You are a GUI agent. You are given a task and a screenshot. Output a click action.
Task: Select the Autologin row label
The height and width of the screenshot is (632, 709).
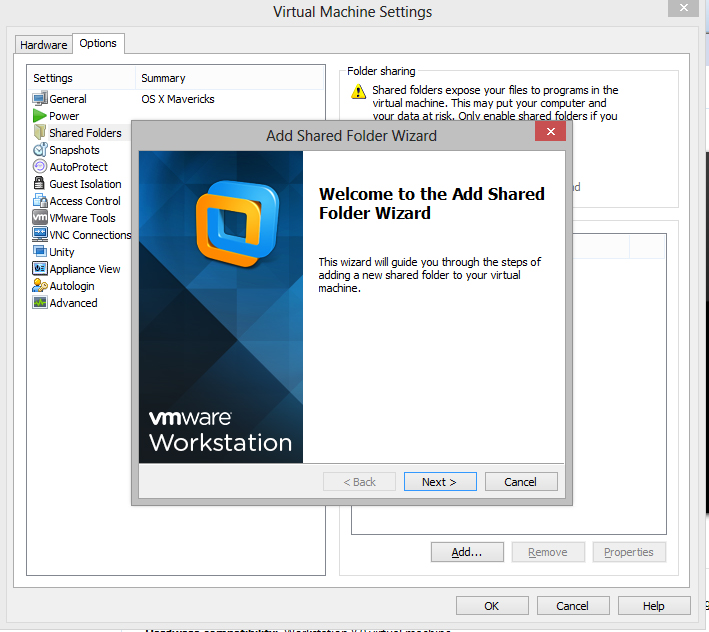(72, 286)
